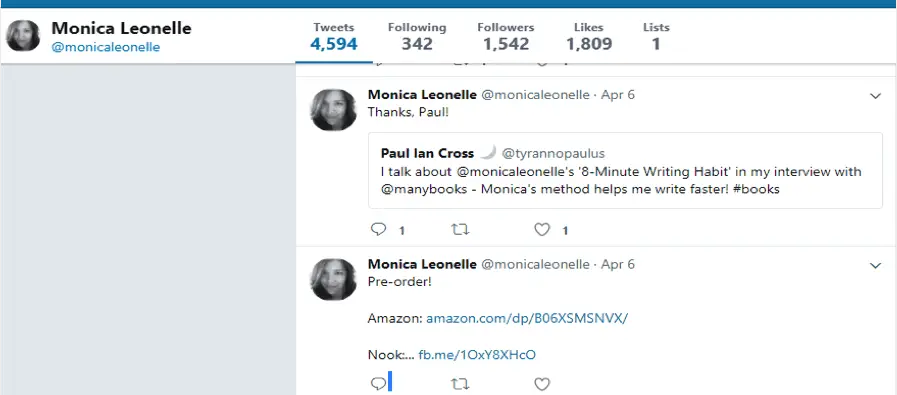Click reply icon on 'Thanks, Paul!' tweet
The width and height of the screenshot is (897, 395).
379,230
